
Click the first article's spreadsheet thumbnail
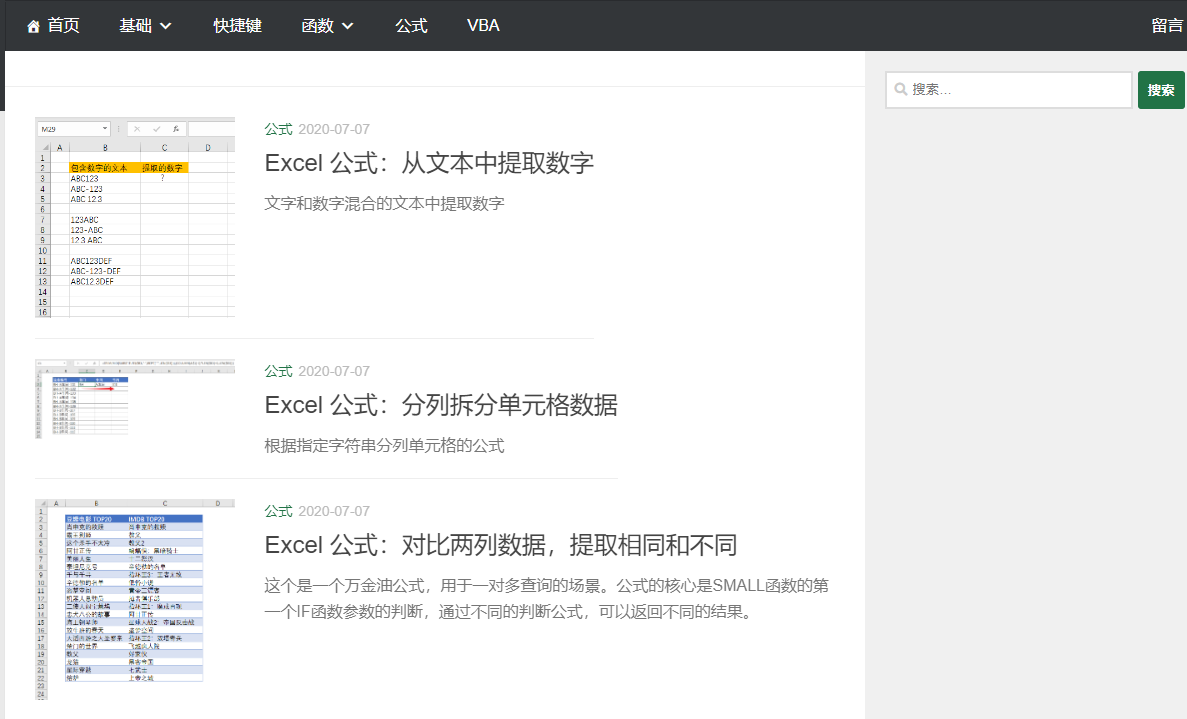click(134, 215)
